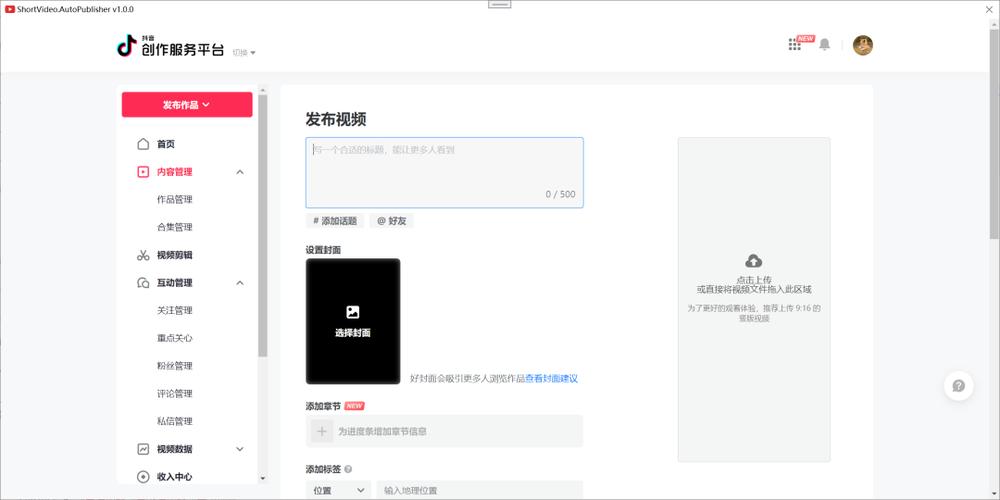The image size is (1000, 500).
Task: Click the sidebar vertical scrollbar thumb
Action: coord(263,225)
